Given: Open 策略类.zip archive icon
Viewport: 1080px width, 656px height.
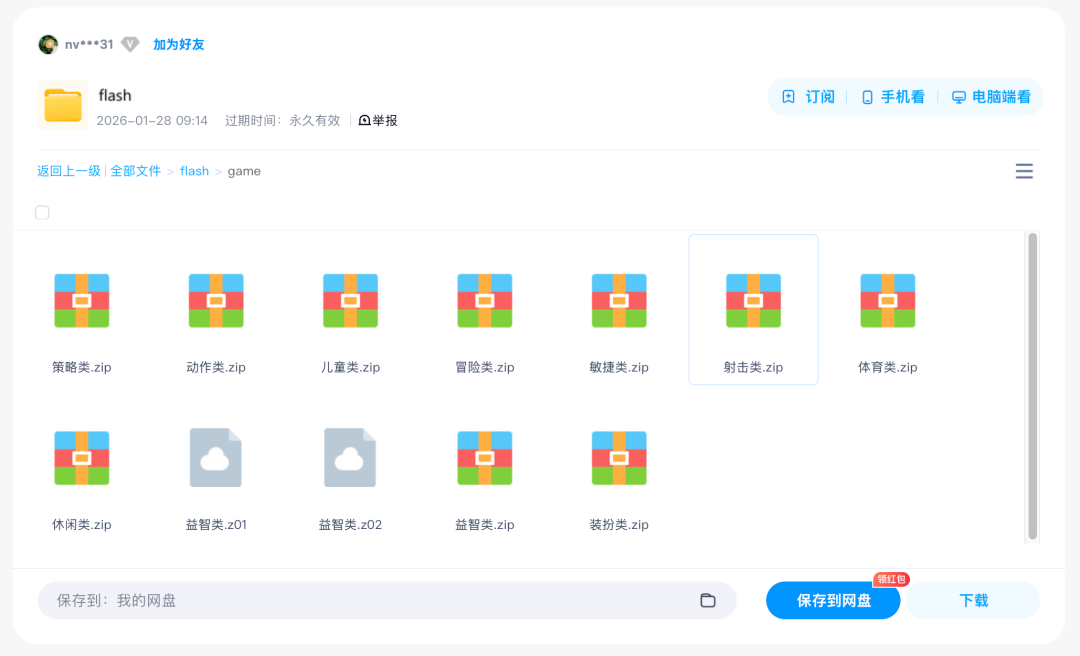Looking at the screenshot, I should [x=81, y=300].
